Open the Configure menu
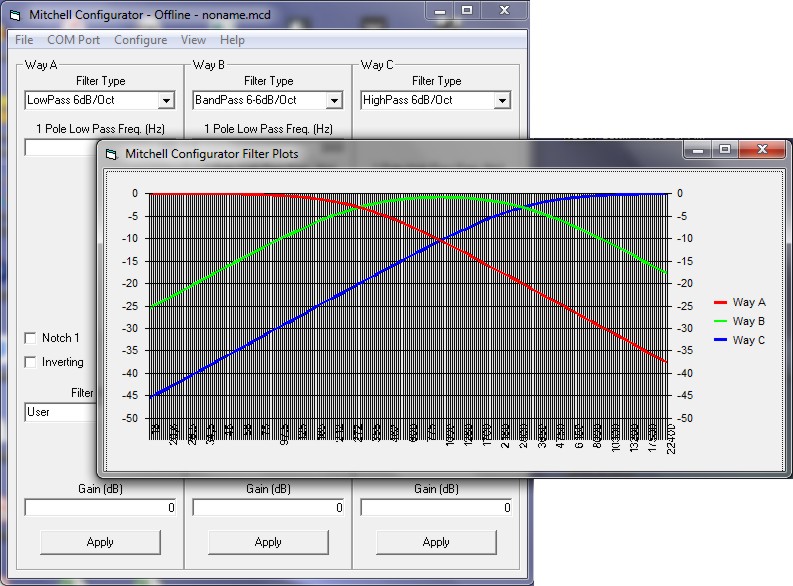The width and height of the screenshot is (793, 586). coord(141,40)
